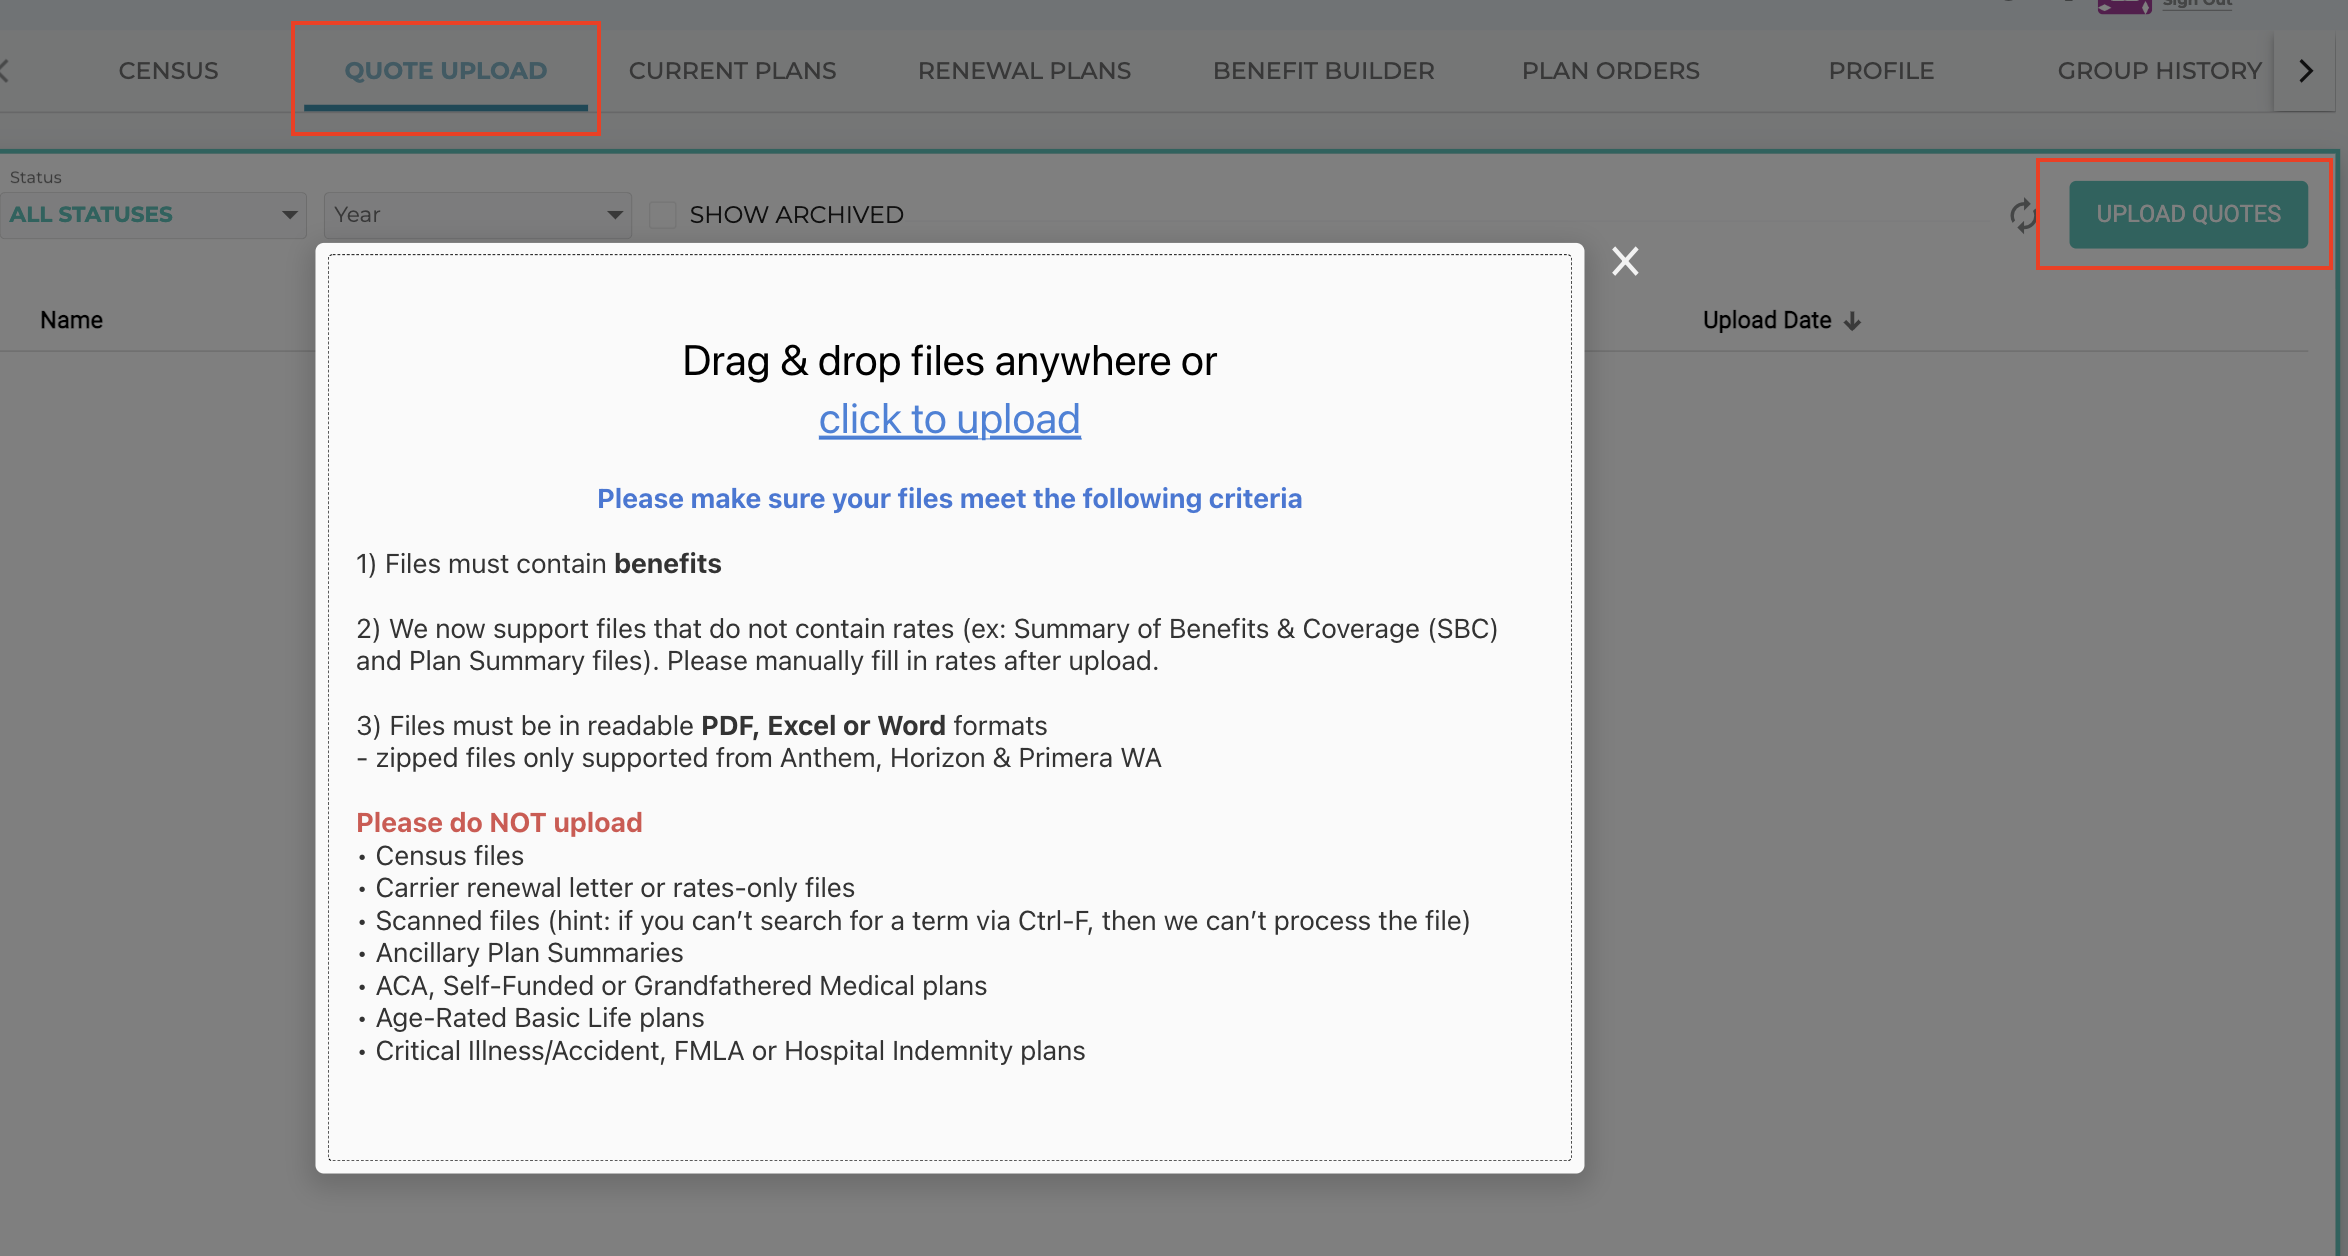Select the Benefit Builder tab
2348x1256 pixels.
pos(1323,71)
